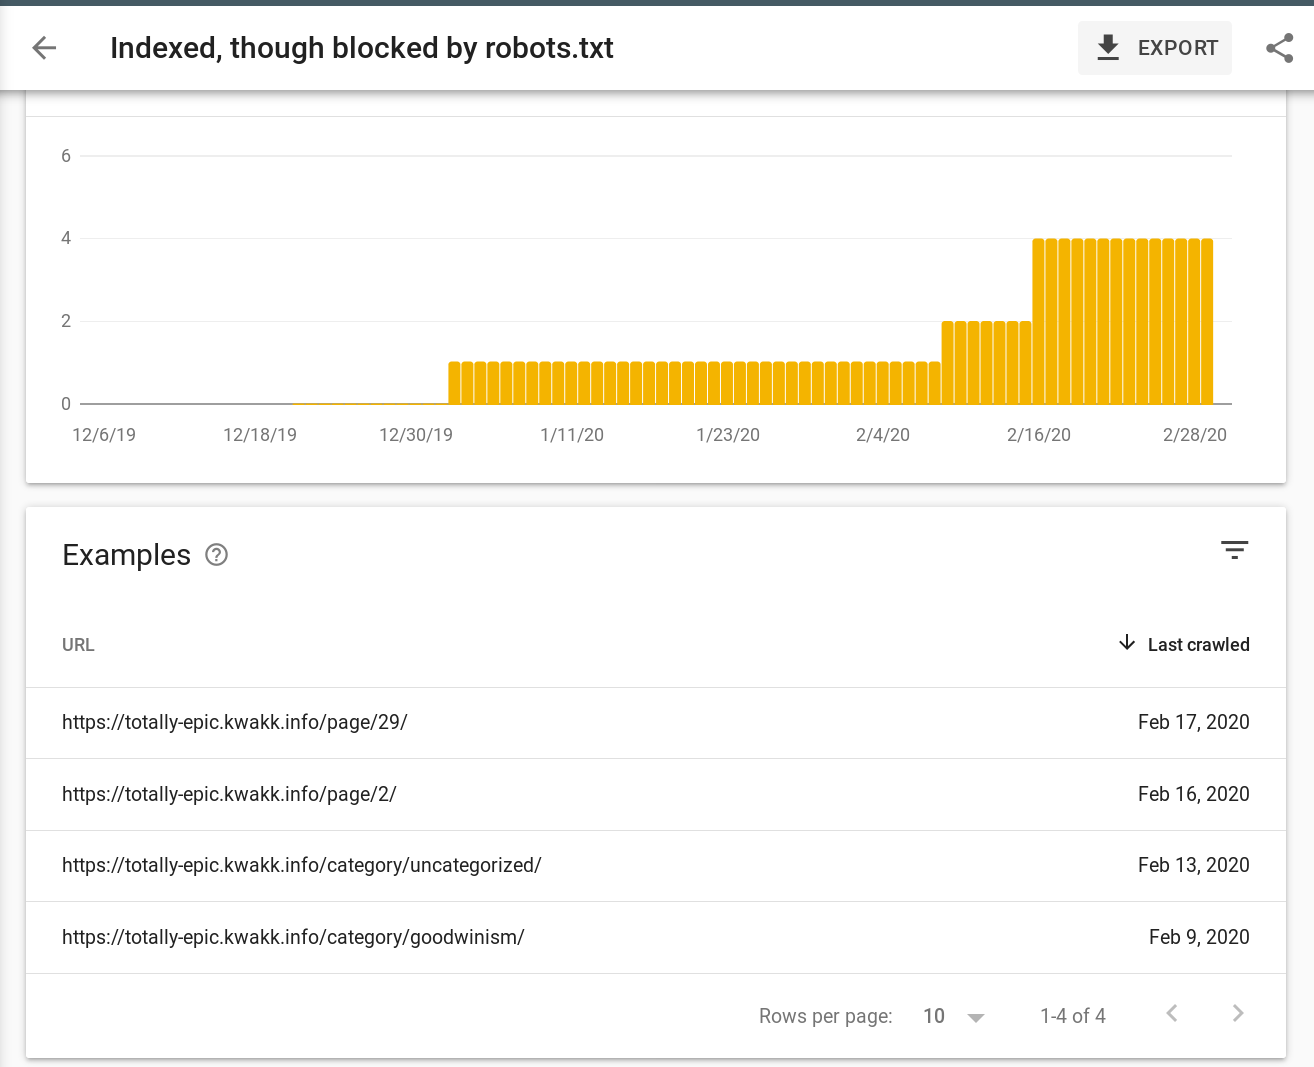Click the 12/6/19 chart axis label
The height and width of the screenshot is (1067, 1314).
pyautogui.click(x=104, y=435)
